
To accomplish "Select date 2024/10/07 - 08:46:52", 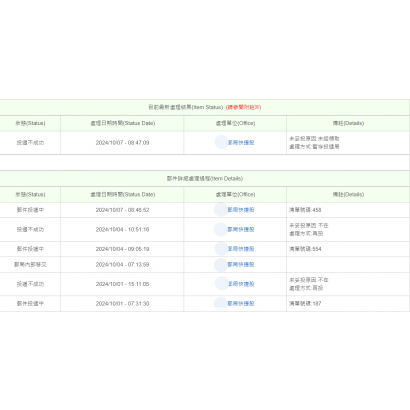I will 122,210.
